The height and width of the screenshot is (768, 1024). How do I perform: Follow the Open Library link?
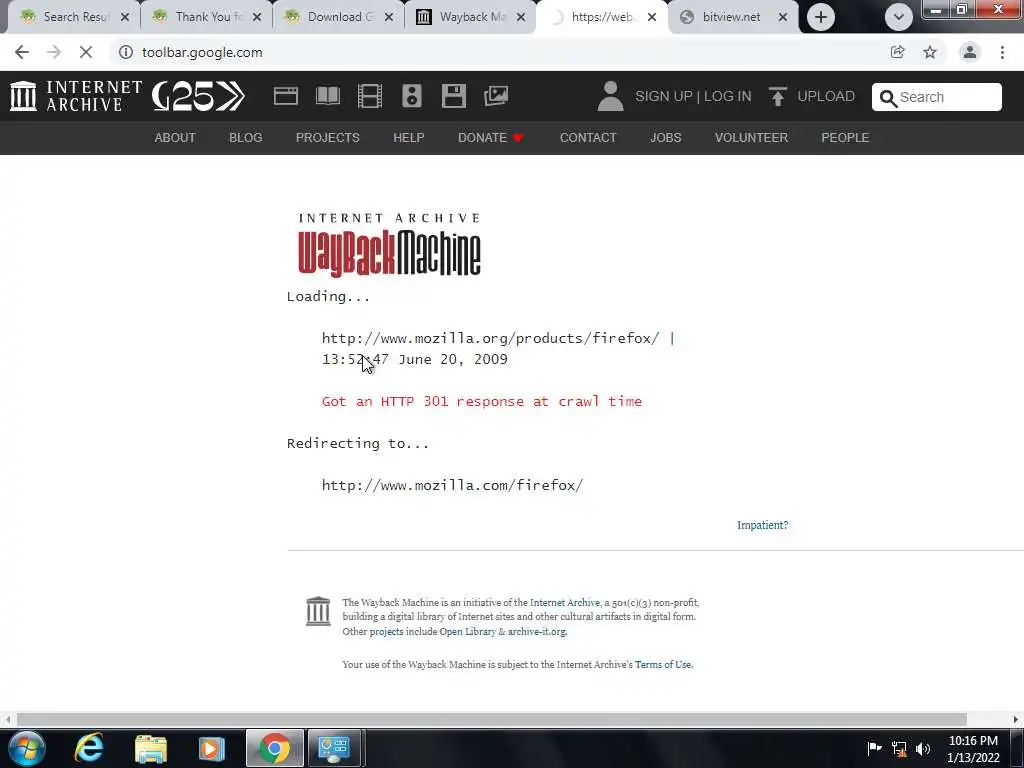(x=468, y=632)
